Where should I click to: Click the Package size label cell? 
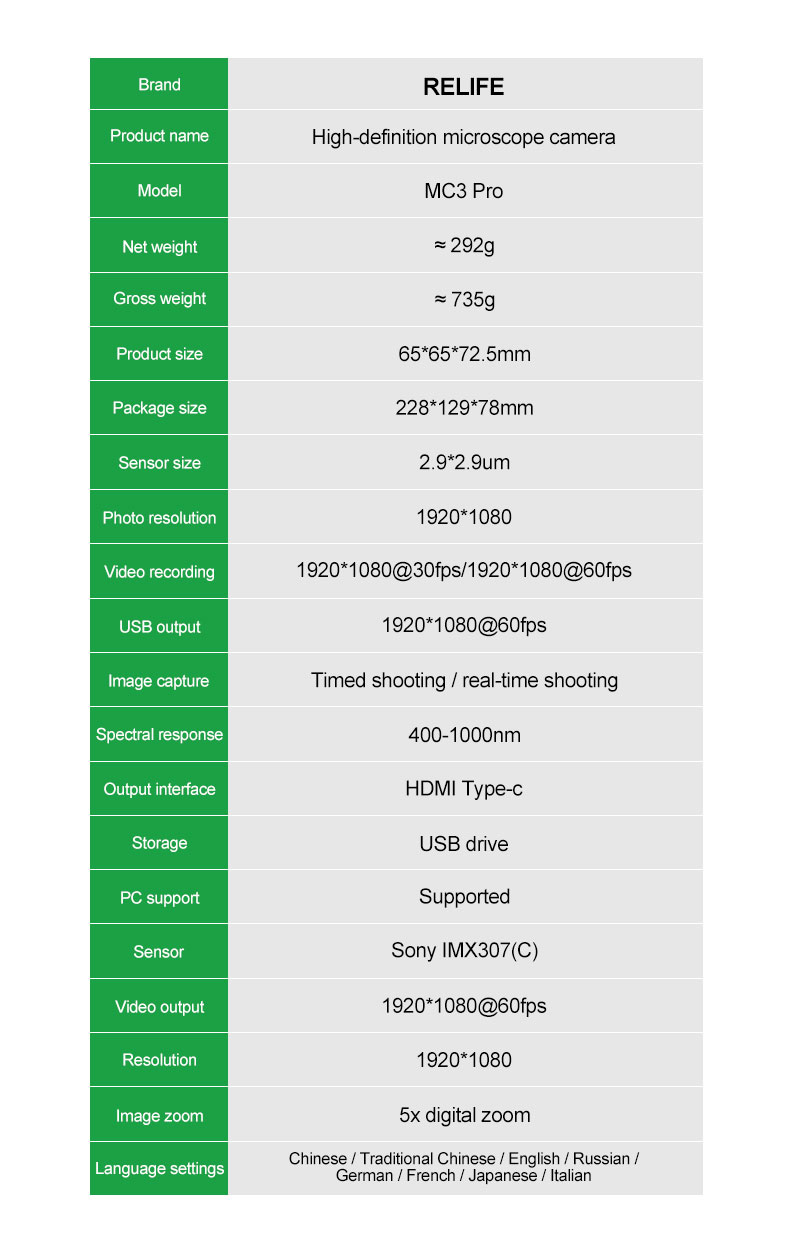[x=159, y=408]
